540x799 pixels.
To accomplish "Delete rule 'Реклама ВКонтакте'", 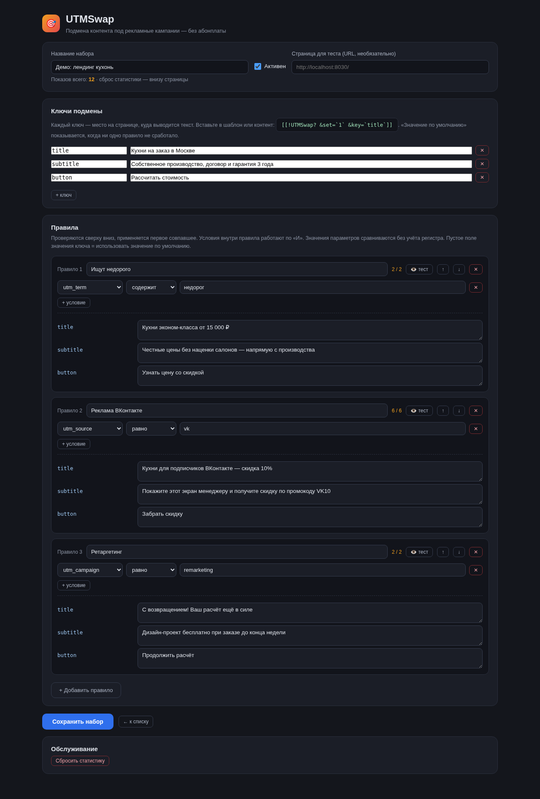I will 476,411.
